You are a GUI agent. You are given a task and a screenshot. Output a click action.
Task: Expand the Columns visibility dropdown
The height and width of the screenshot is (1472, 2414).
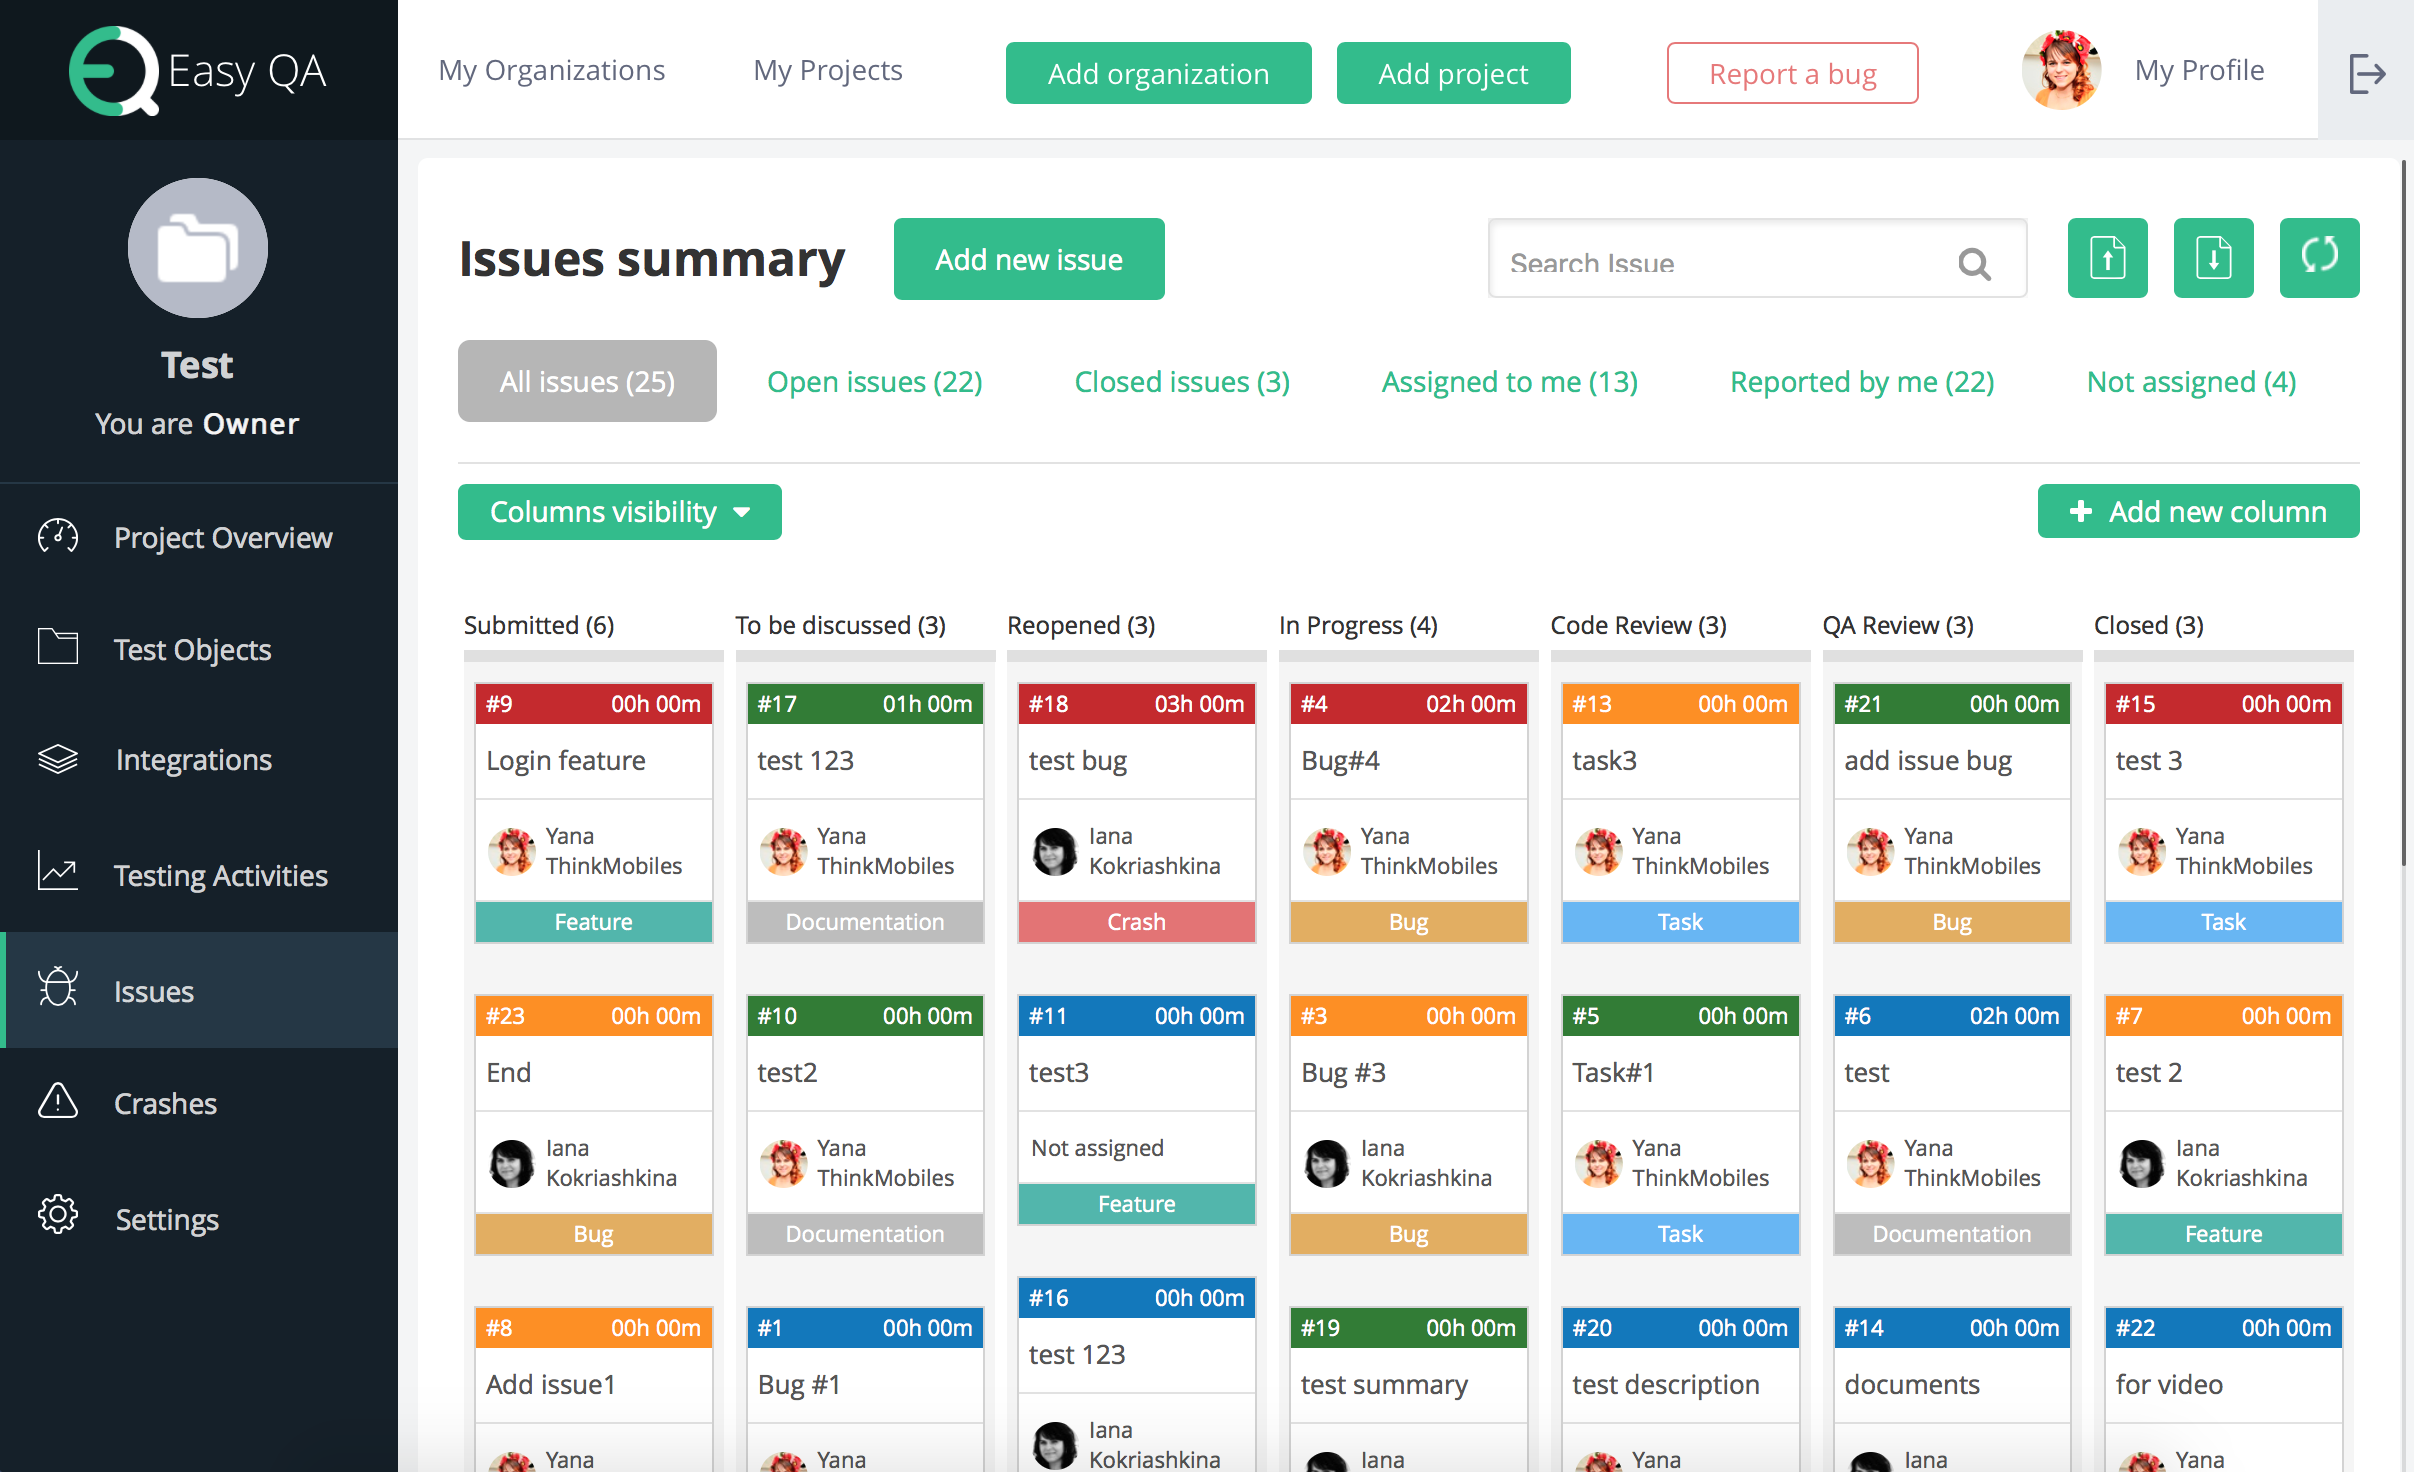(x=618, y=511)
